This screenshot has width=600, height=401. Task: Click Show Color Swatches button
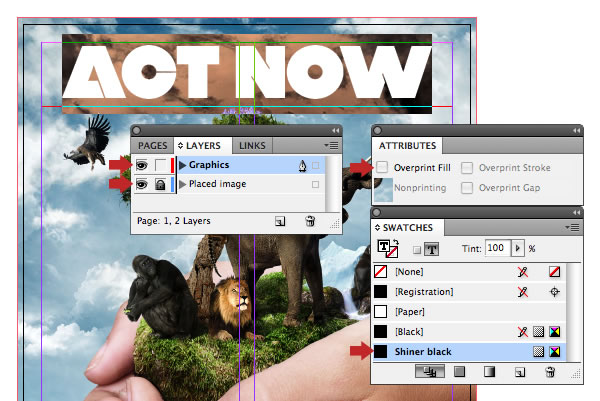460,372
